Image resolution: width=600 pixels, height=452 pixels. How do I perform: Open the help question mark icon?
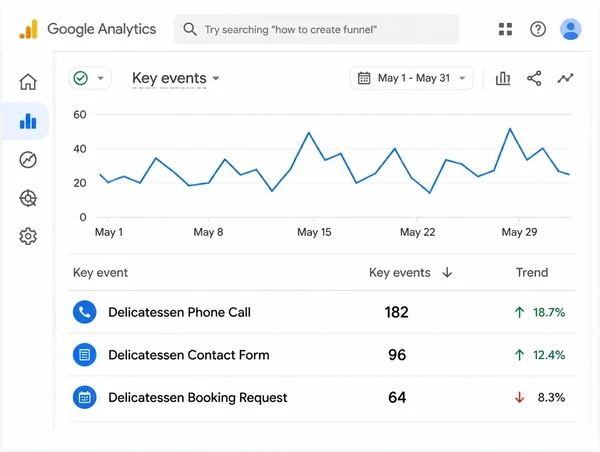click(538, 29)
